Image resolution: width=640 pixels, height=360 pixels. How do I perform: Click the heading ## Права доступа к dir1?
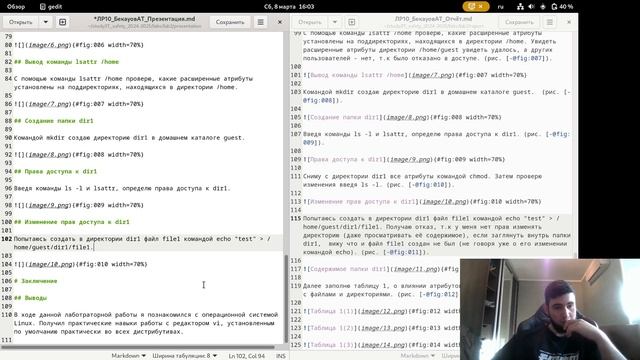pyautogui.click(x=55, y=171)
